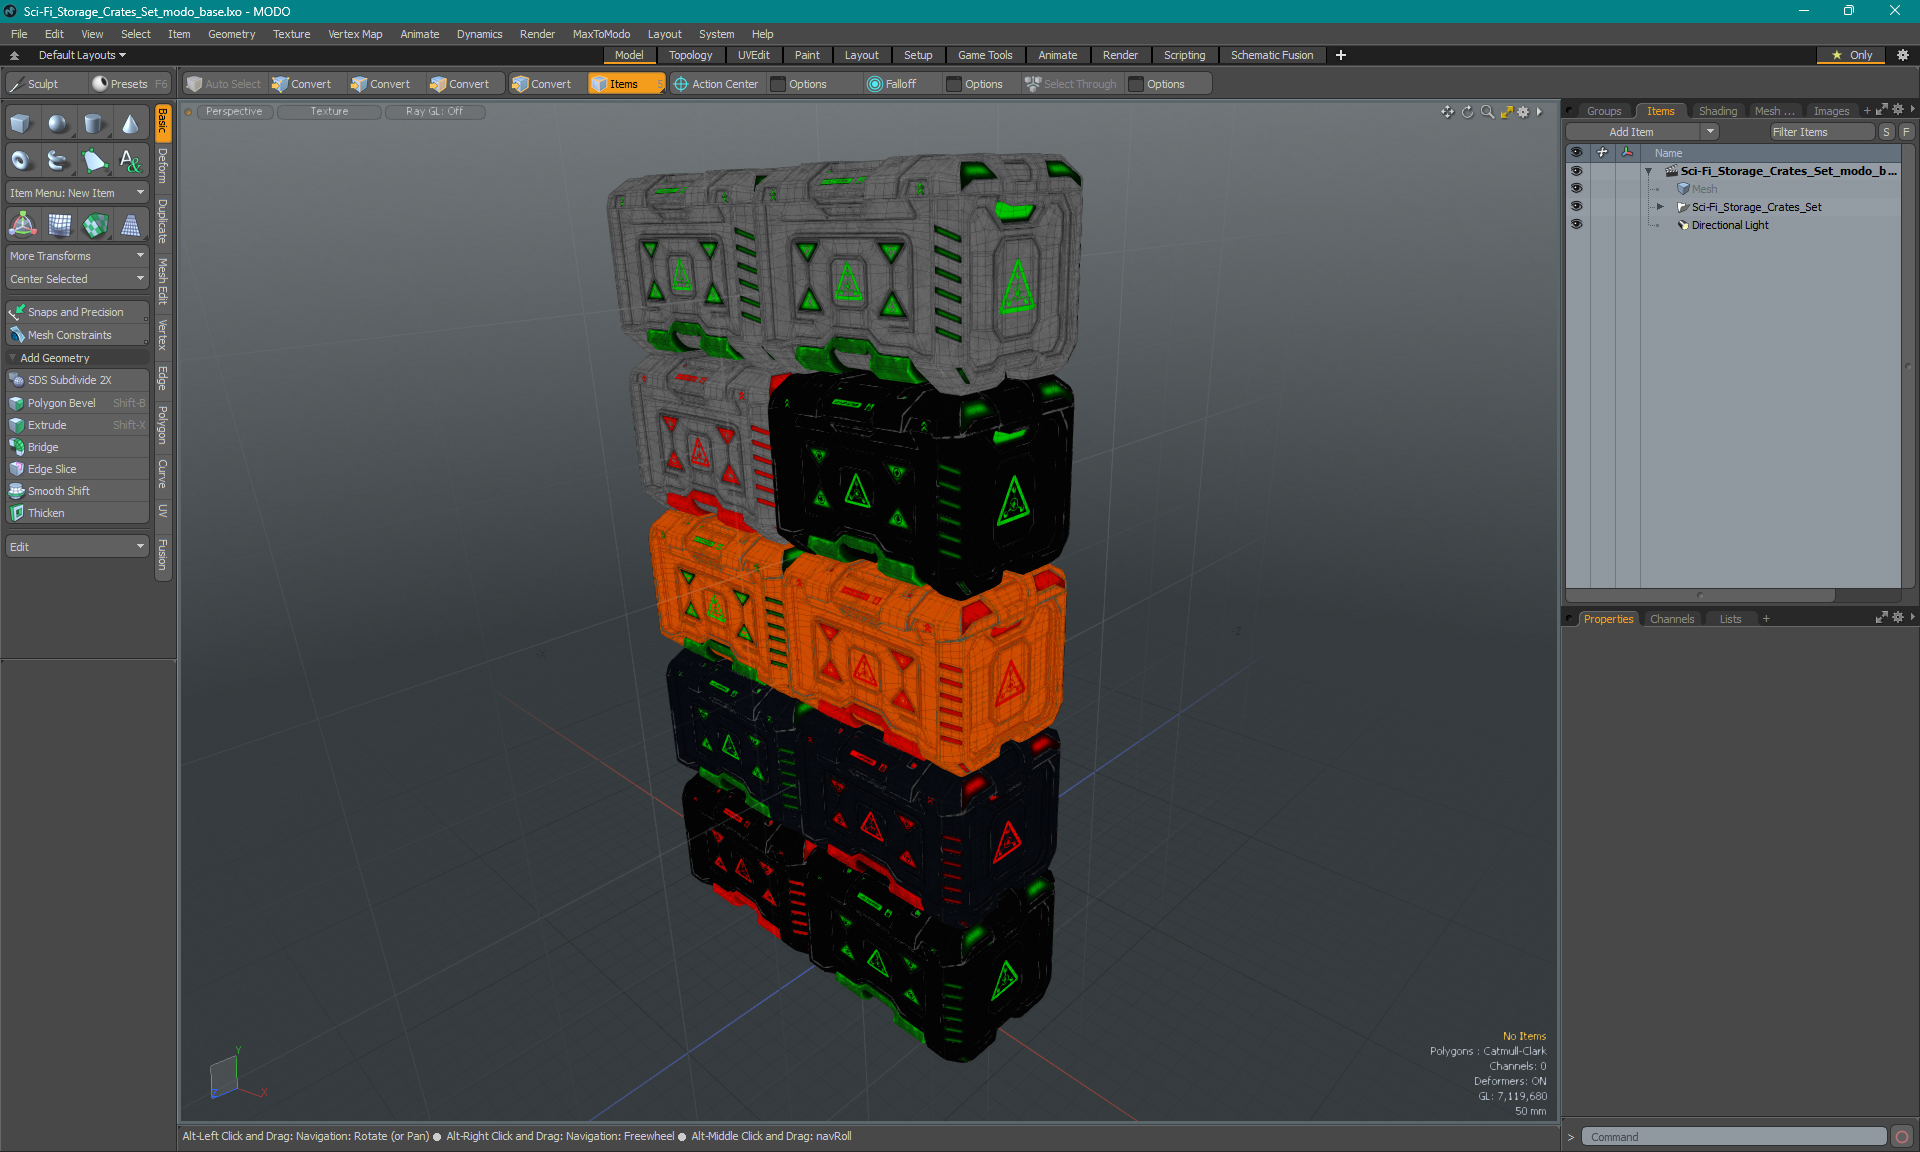Image resolution: width=1920 pixels, height=1152 pixels.
Task: Expand the Sci-Fi_Storage_Crates_Set tree item
Action: (1664, 207)
